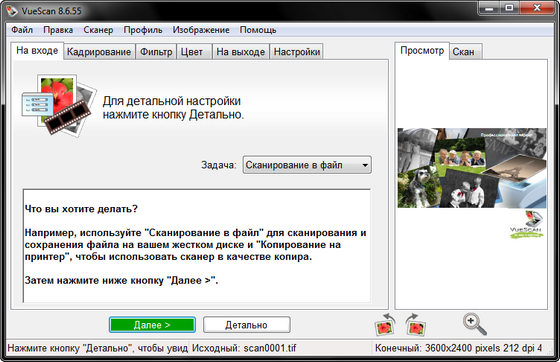Open the Задача dropdown list
Image resolution: width=560 pixels, height=362 pixels.
pos(307,165)
